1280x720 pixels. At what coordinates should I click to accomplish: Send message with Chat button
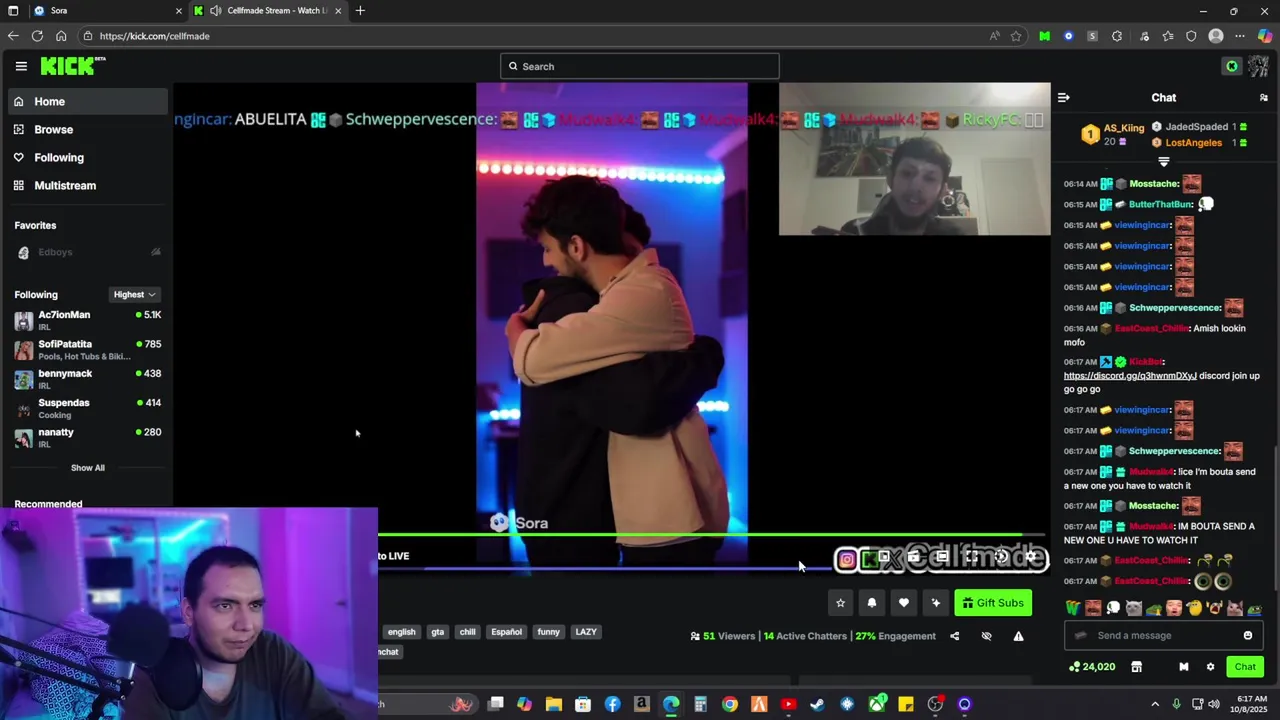point(1245,667)
